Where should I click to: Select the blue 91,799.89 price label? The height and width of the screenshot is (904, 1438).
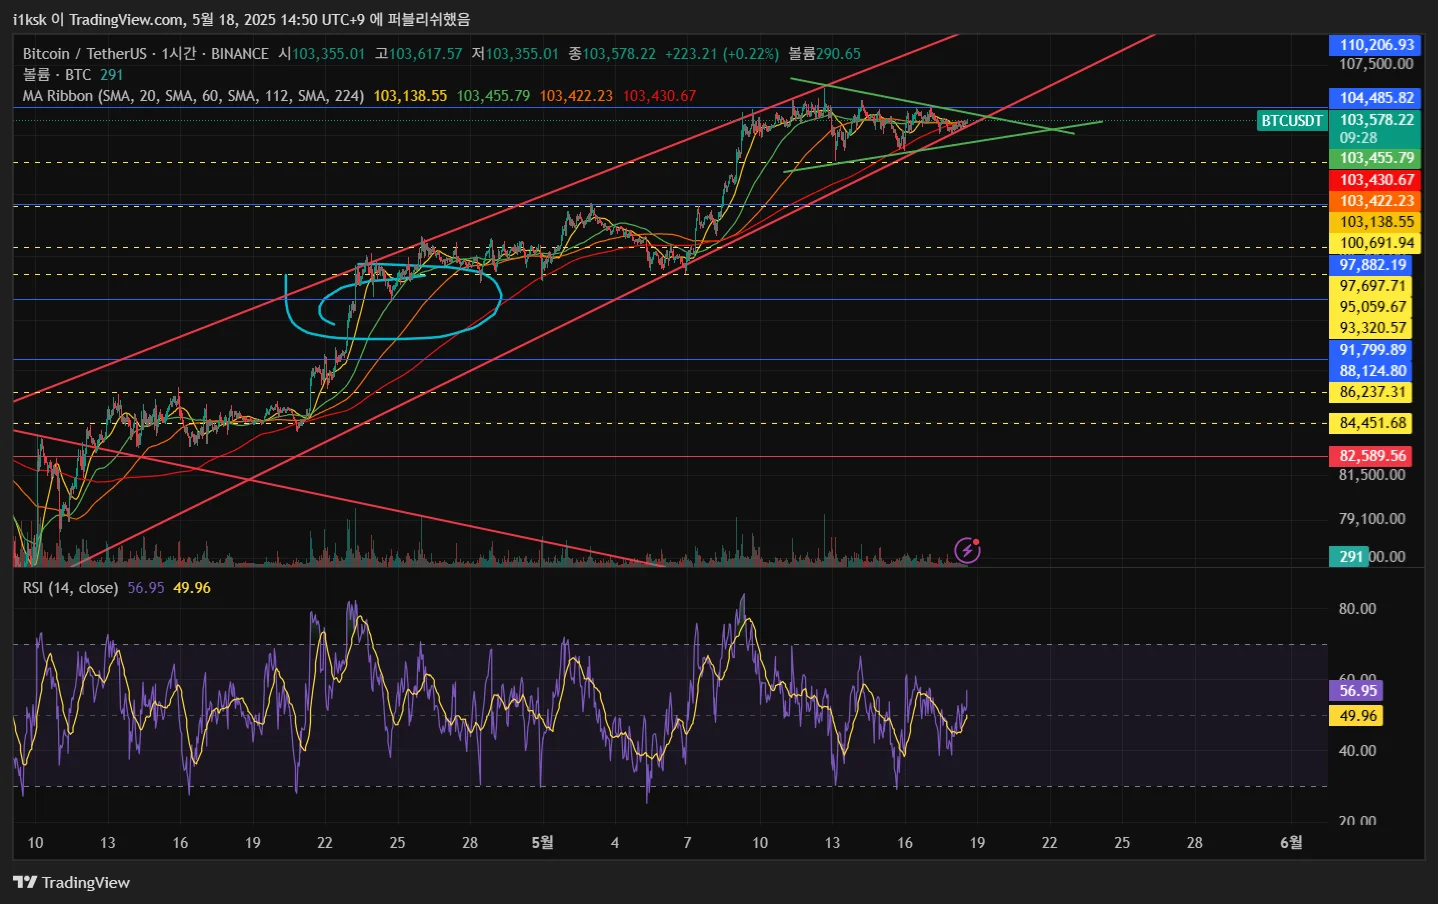click(x=1370, y=350)
